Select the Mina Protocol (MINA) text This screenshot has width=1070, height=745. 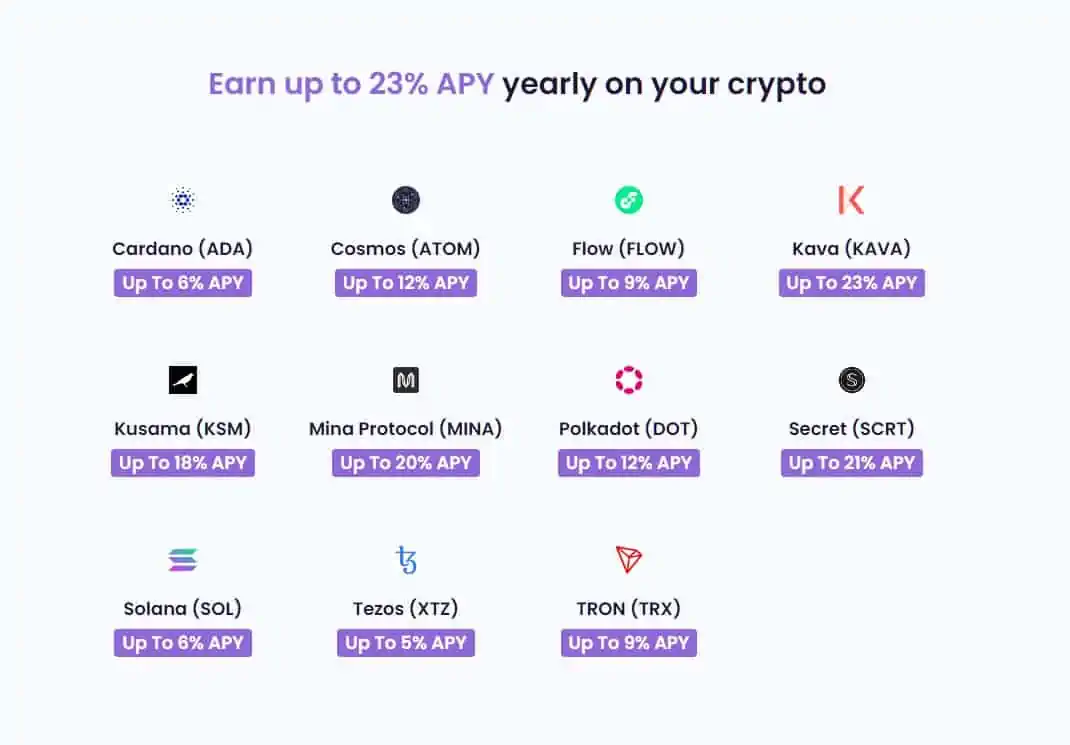[405, 428]
